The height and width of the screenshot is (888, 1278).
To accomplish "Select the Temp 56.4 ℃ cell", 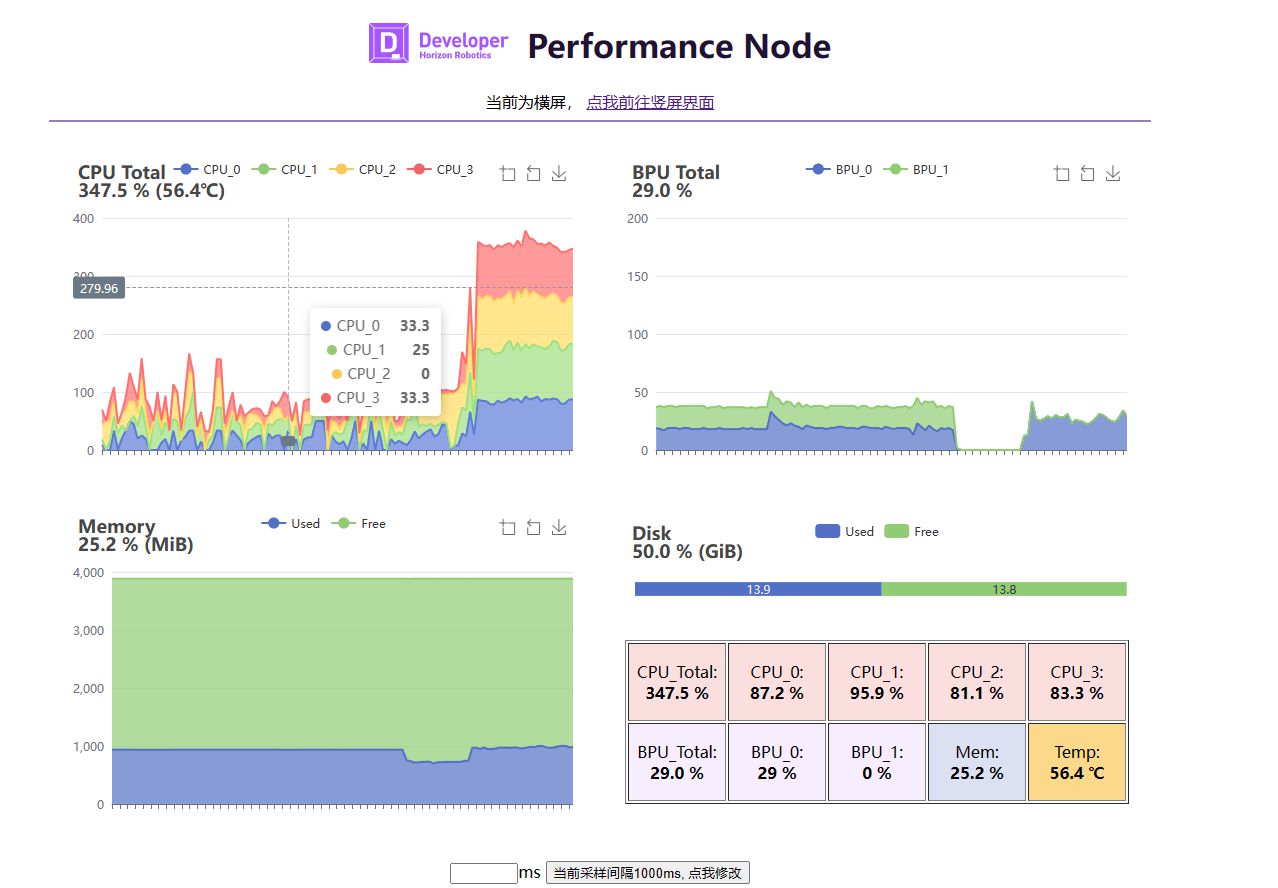I will tap(1076, 762).
